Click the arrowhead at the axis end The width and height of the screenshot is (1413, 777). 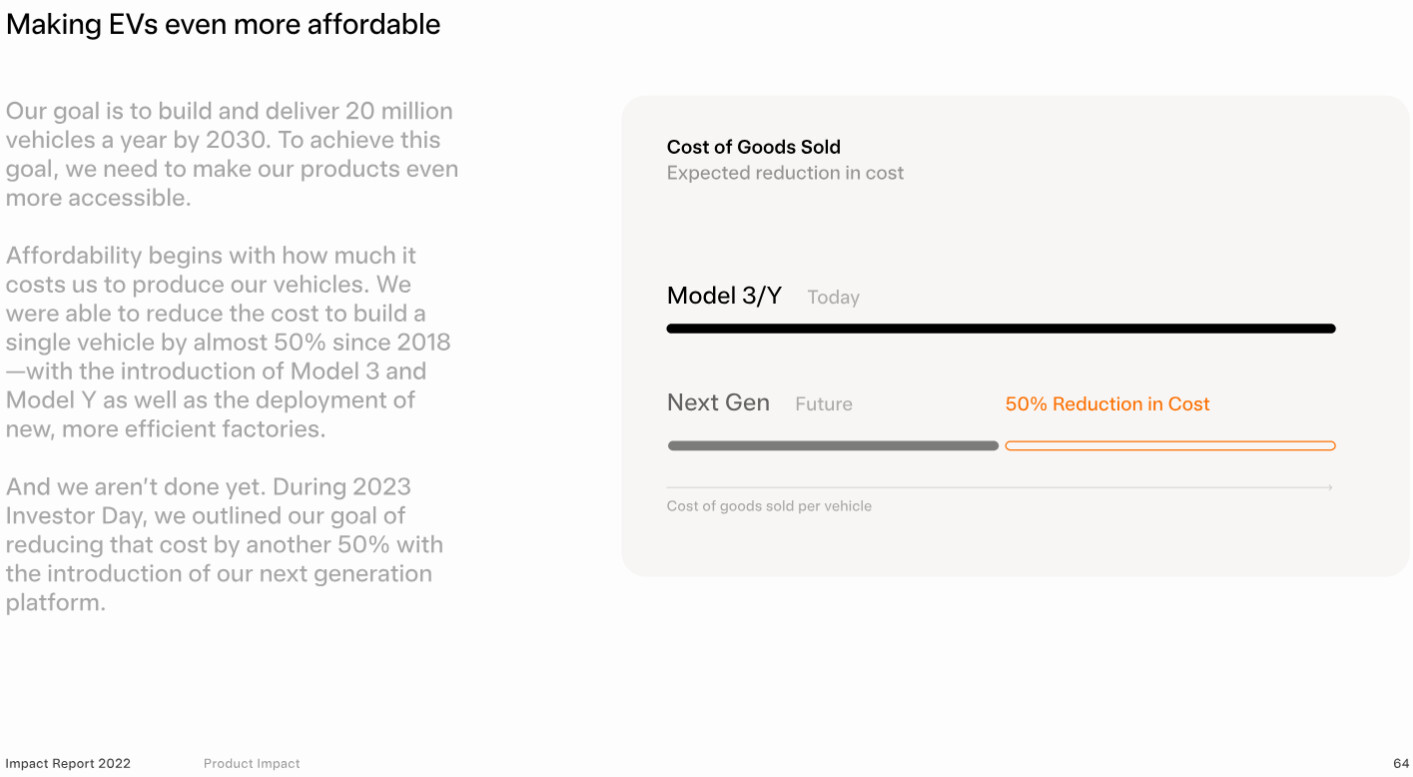[1329, 488]
